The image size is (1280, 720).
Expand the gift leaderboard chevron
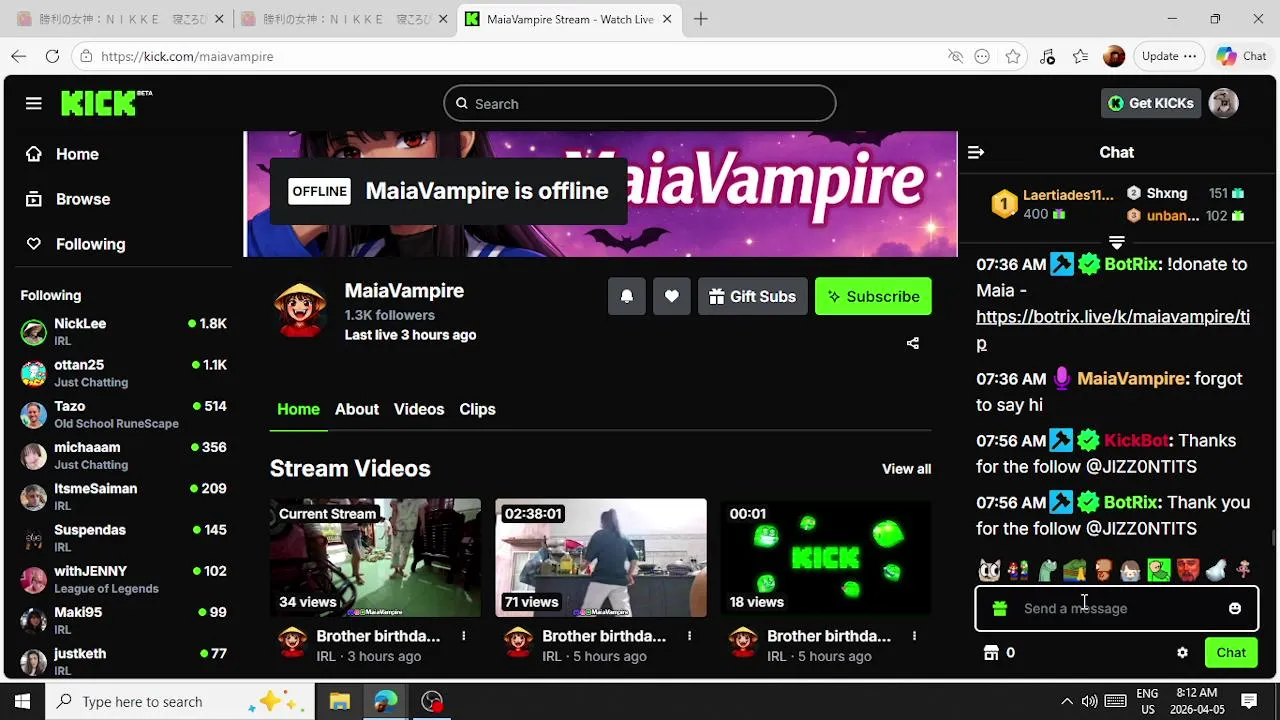(1117, 243)
